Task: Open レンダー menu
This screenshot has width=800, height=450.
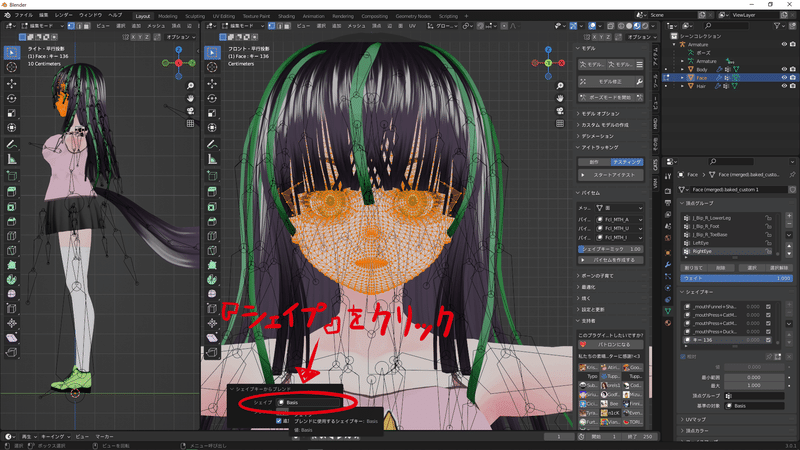Action: coord(63,15)
